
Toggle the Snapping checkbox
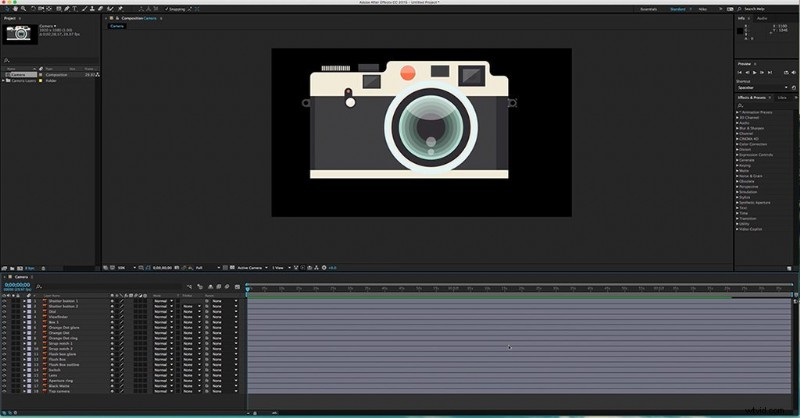pyautogui.click(x=167, y=9)
